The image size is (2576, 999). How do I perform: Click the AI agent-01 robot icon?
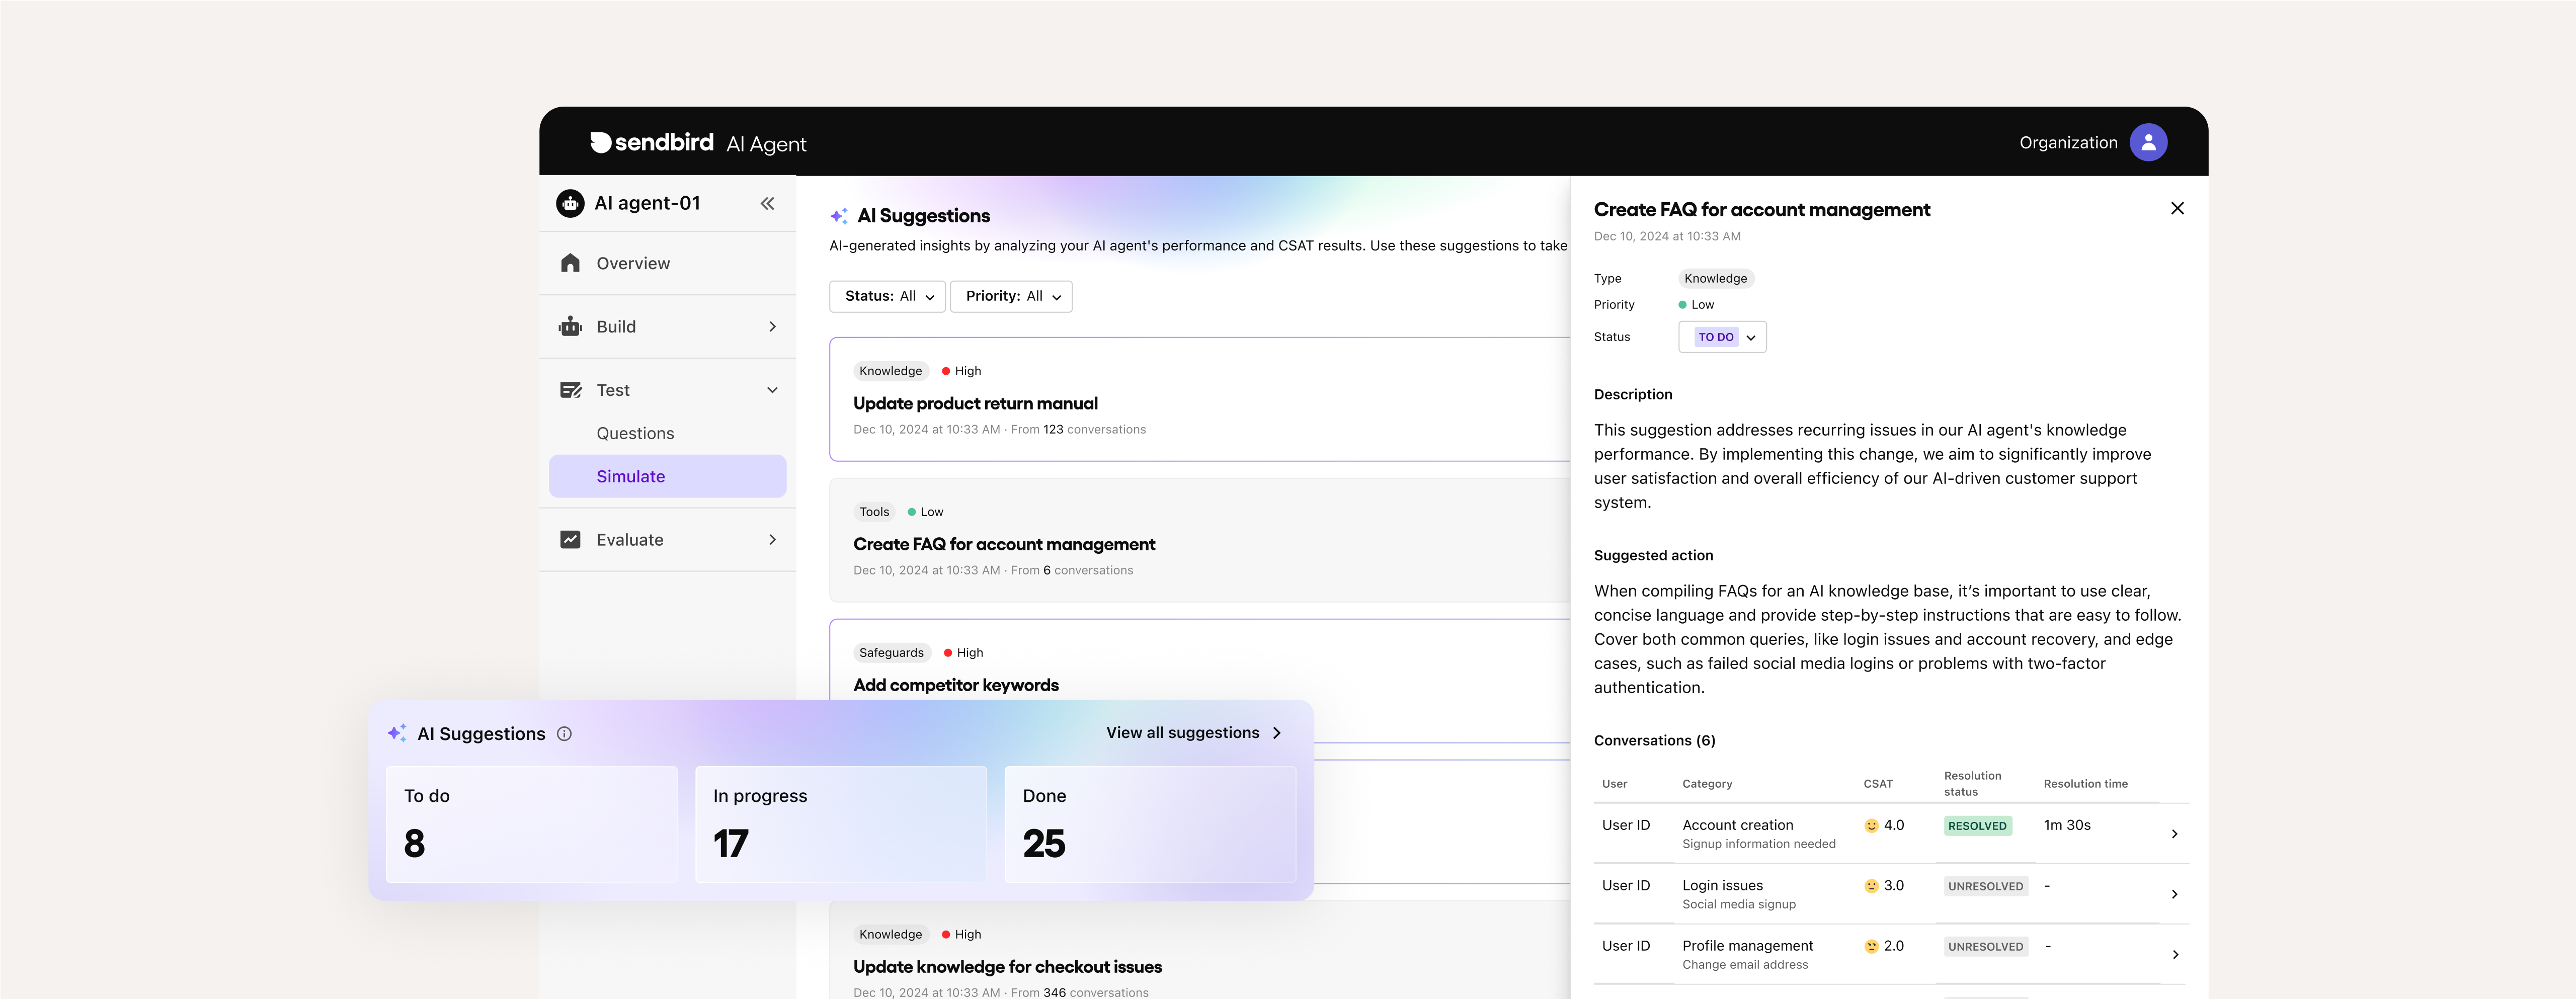click(570, 204)
